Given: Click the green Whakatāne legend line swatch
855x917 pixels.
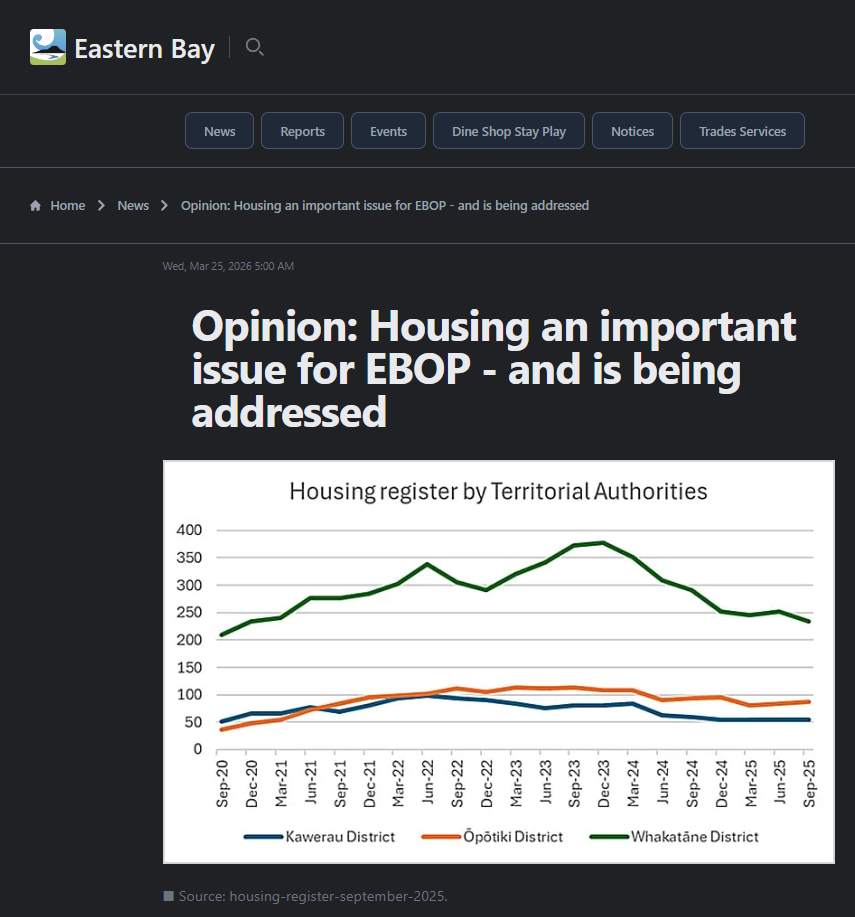Looking at the screenshot, I should tap(610, 837).
